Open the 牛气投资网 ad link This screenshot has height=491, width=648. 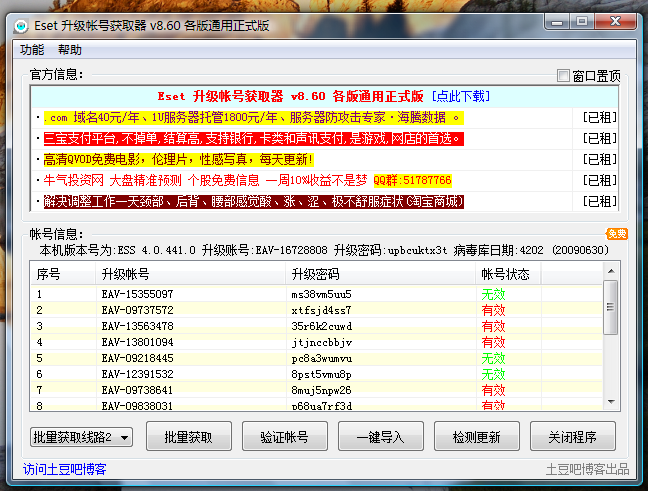[205, 180]
